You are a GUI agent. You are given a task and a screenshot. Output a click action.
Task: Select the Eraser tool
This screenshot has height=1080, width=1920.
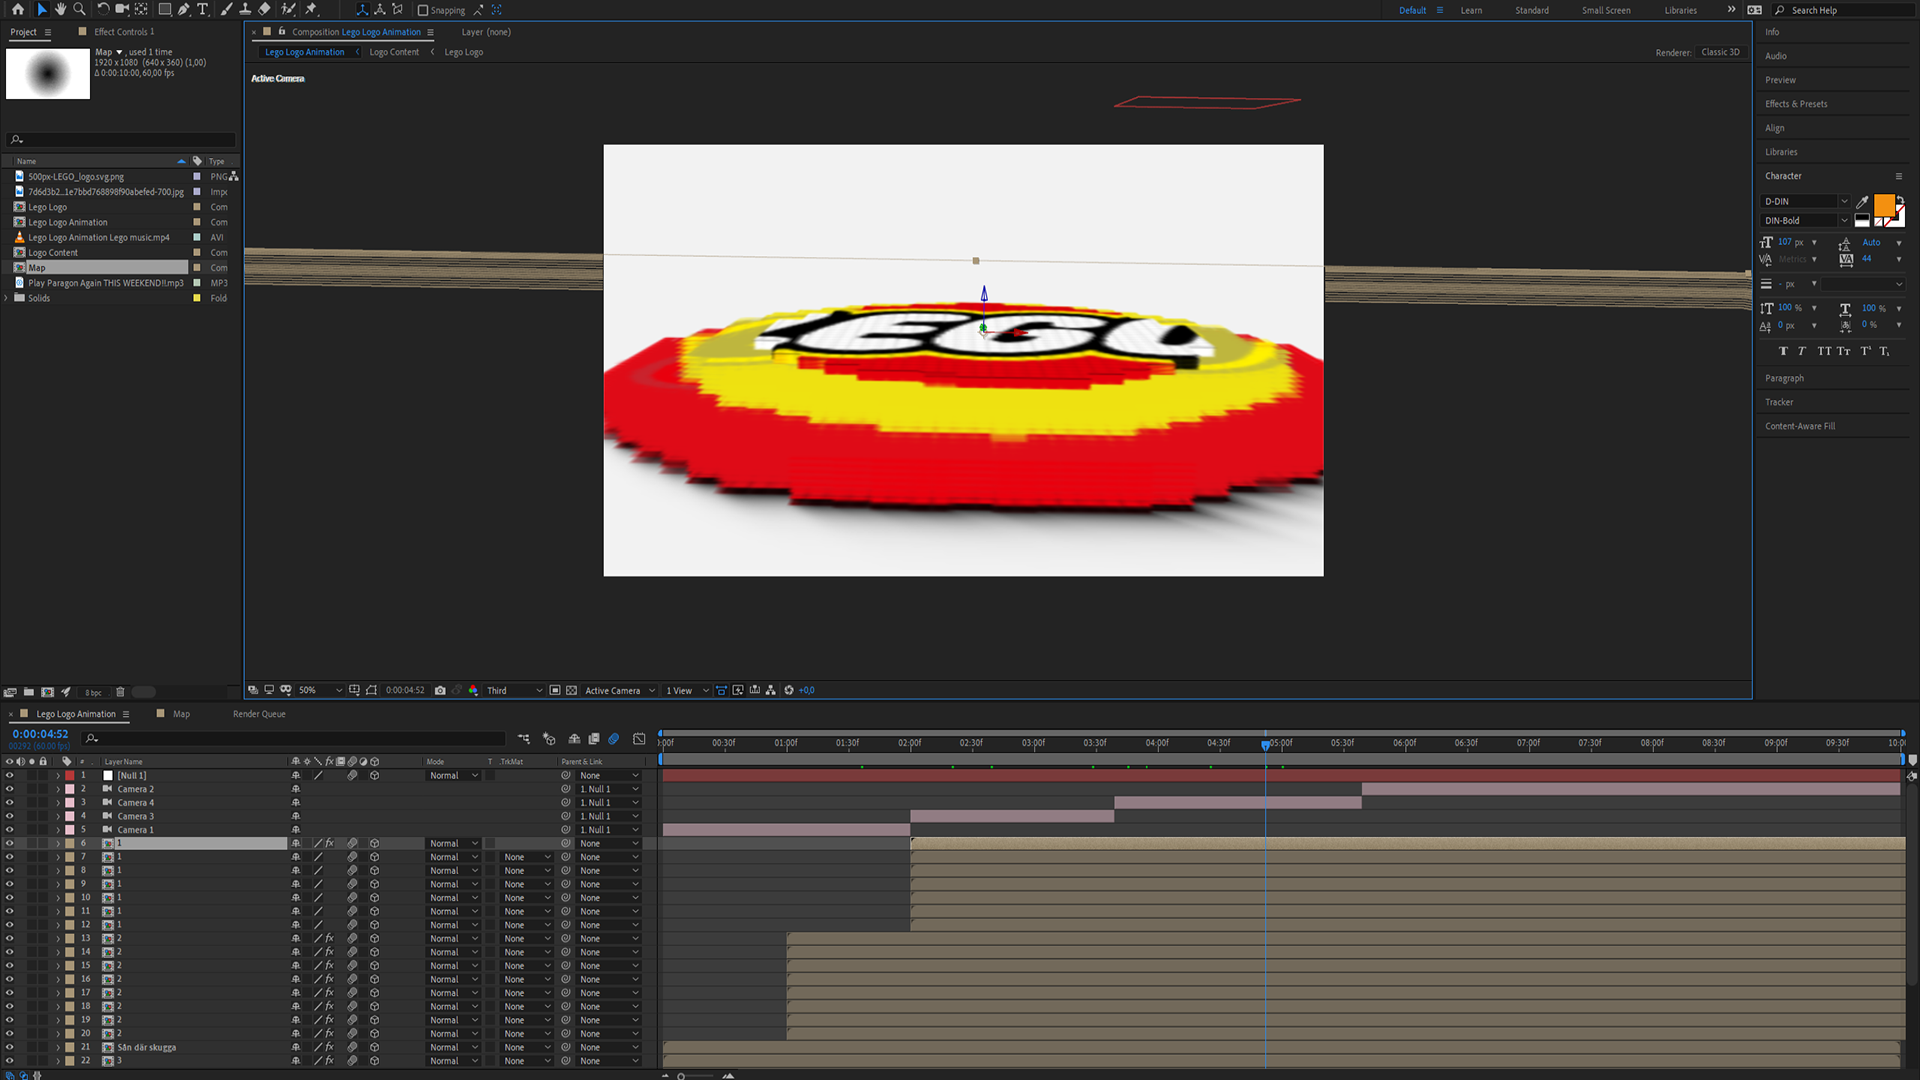pos(265,9)
